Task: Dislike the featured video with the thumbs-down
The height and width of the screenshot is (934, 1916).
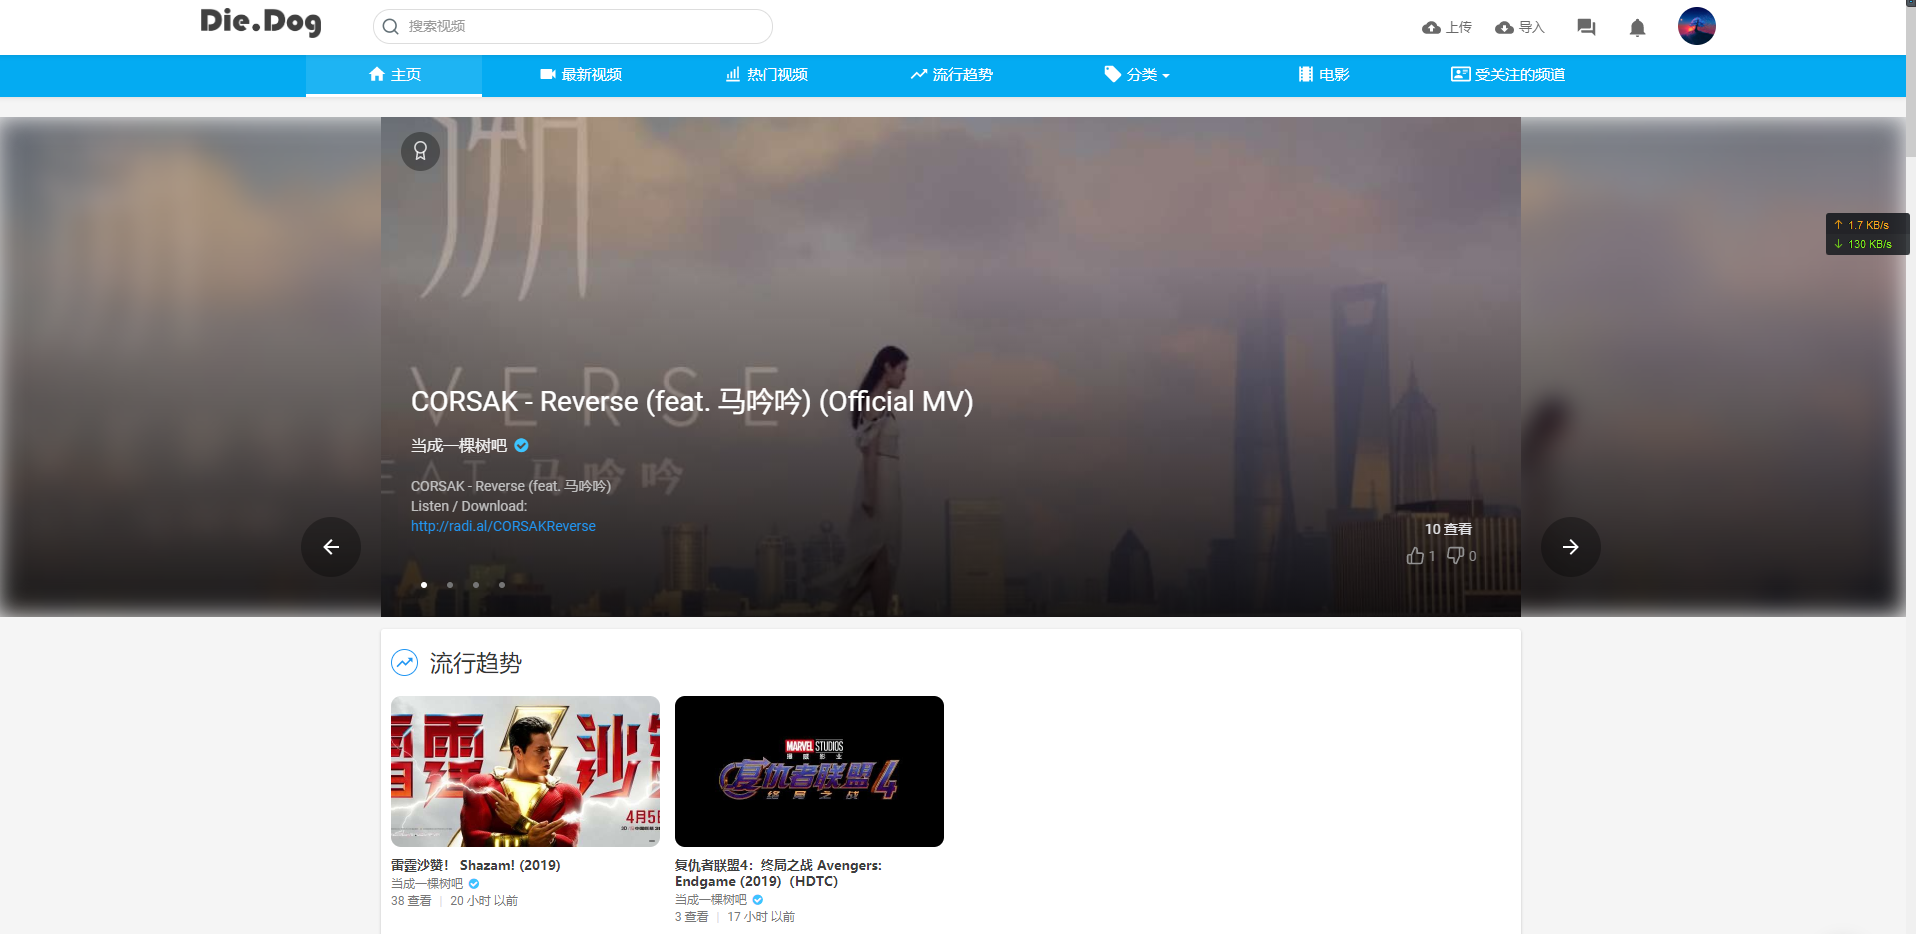Action: [1455, 556]
